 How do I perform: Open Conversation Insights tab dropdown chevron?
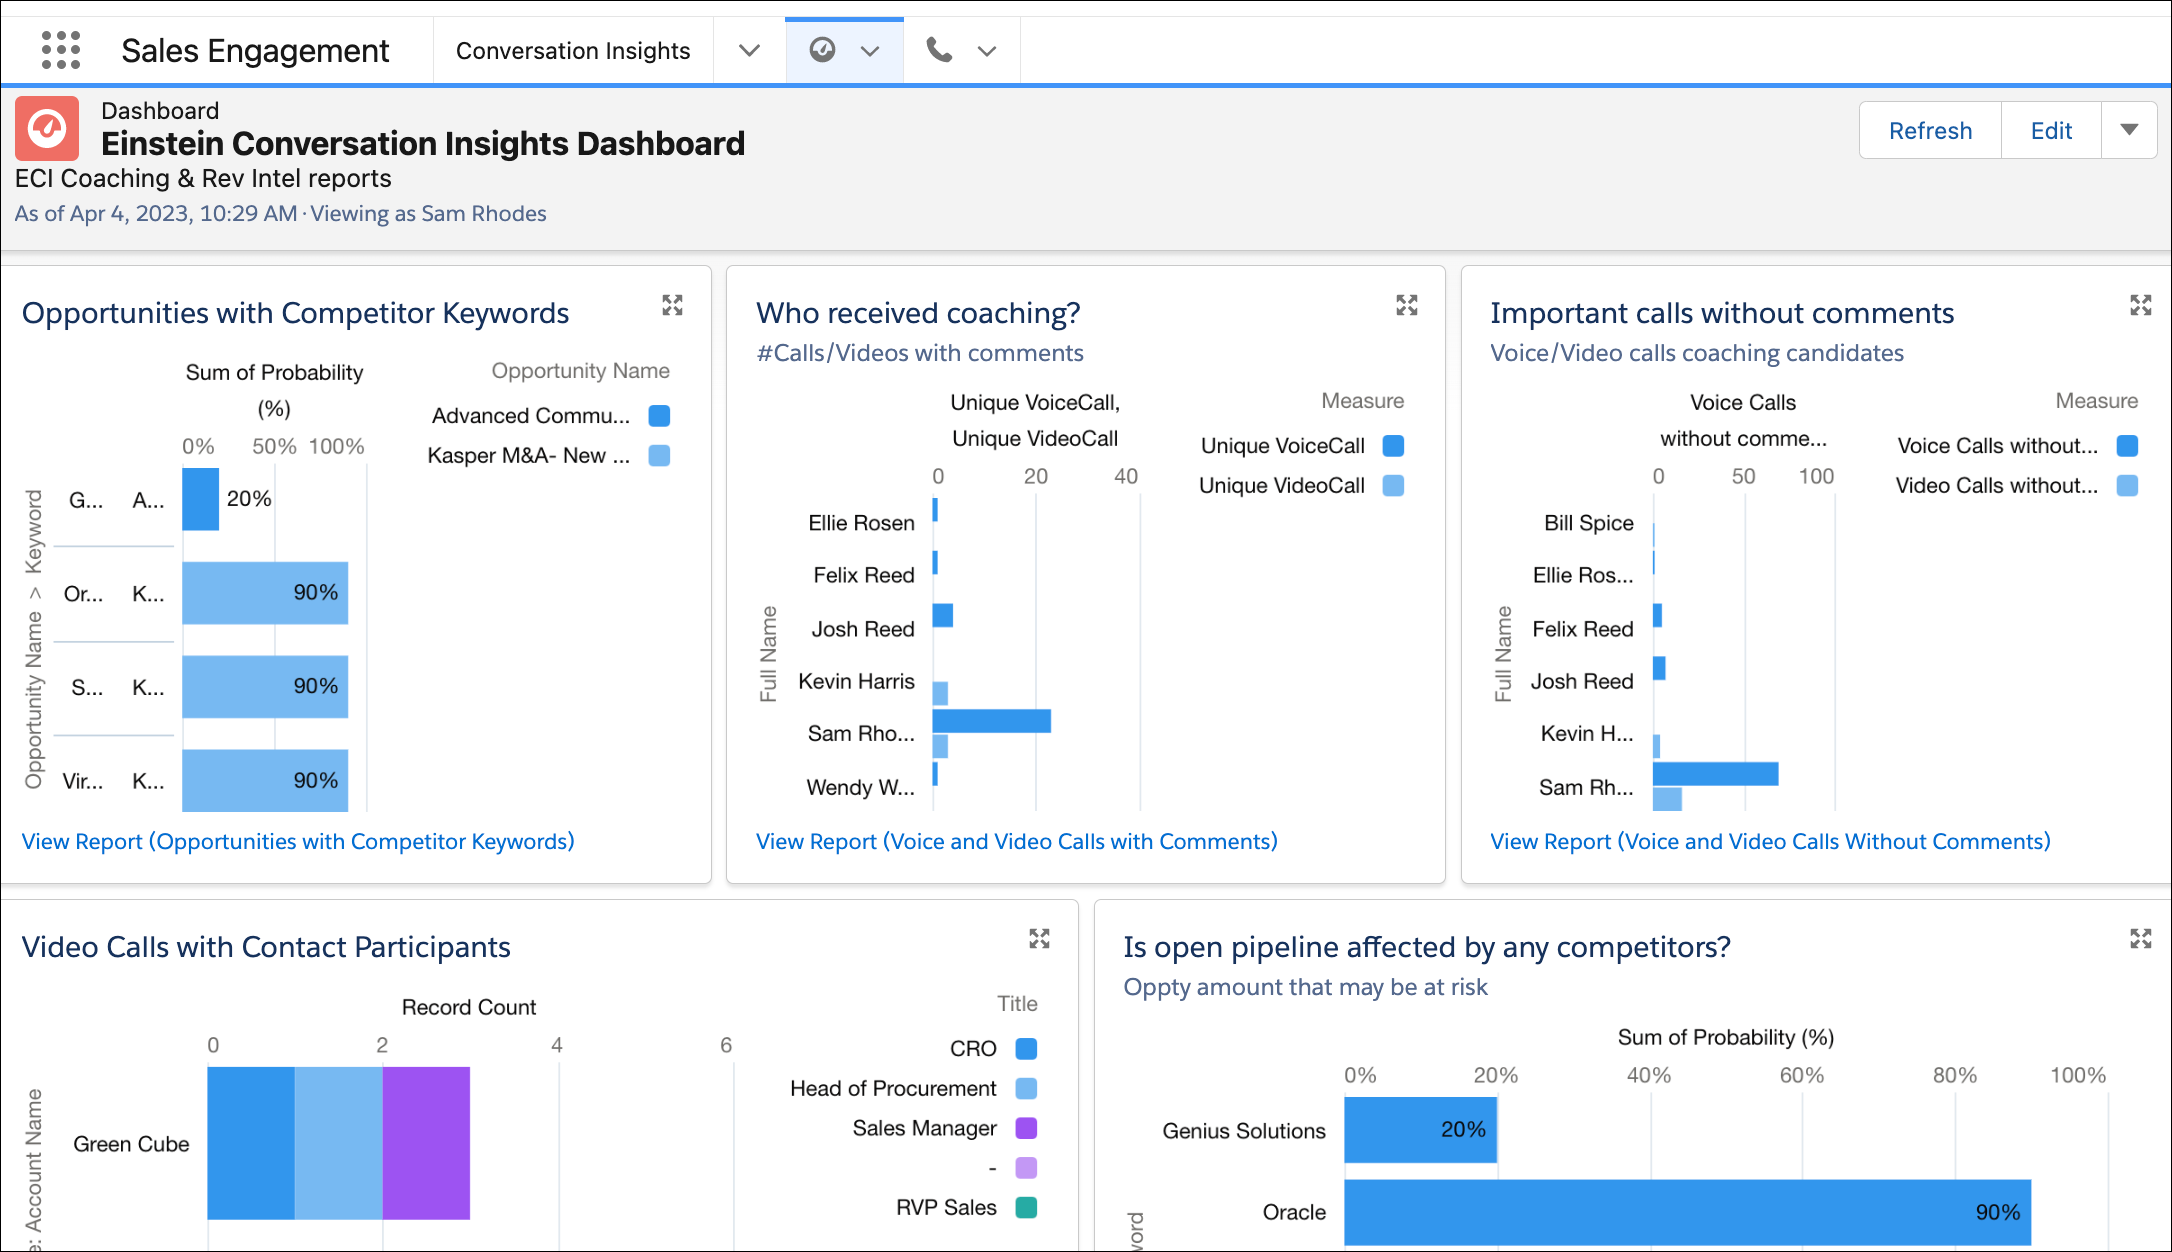point(749,51)
